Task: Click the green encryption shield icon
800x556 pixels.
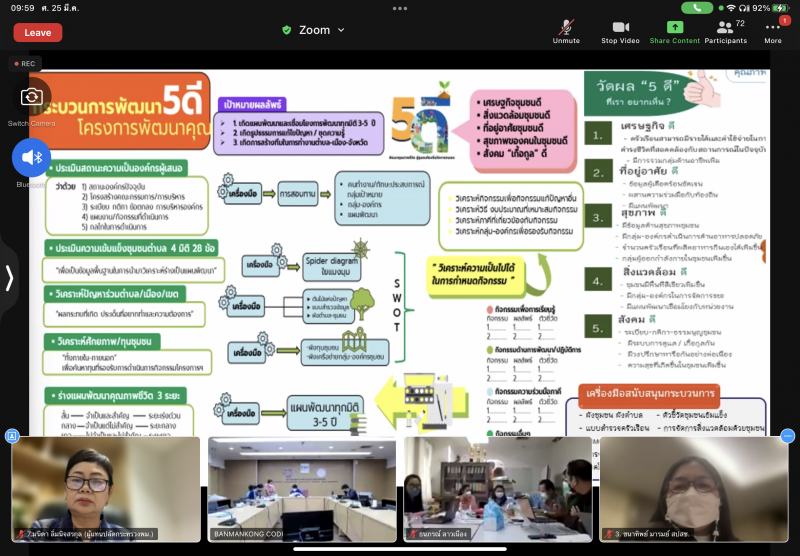Action: pyautogui.click(x=287, y=30)
